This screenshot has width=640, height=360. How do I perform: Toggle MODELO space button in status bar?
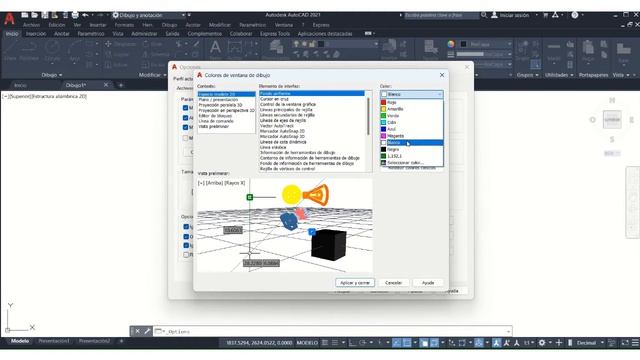point(307,343)
